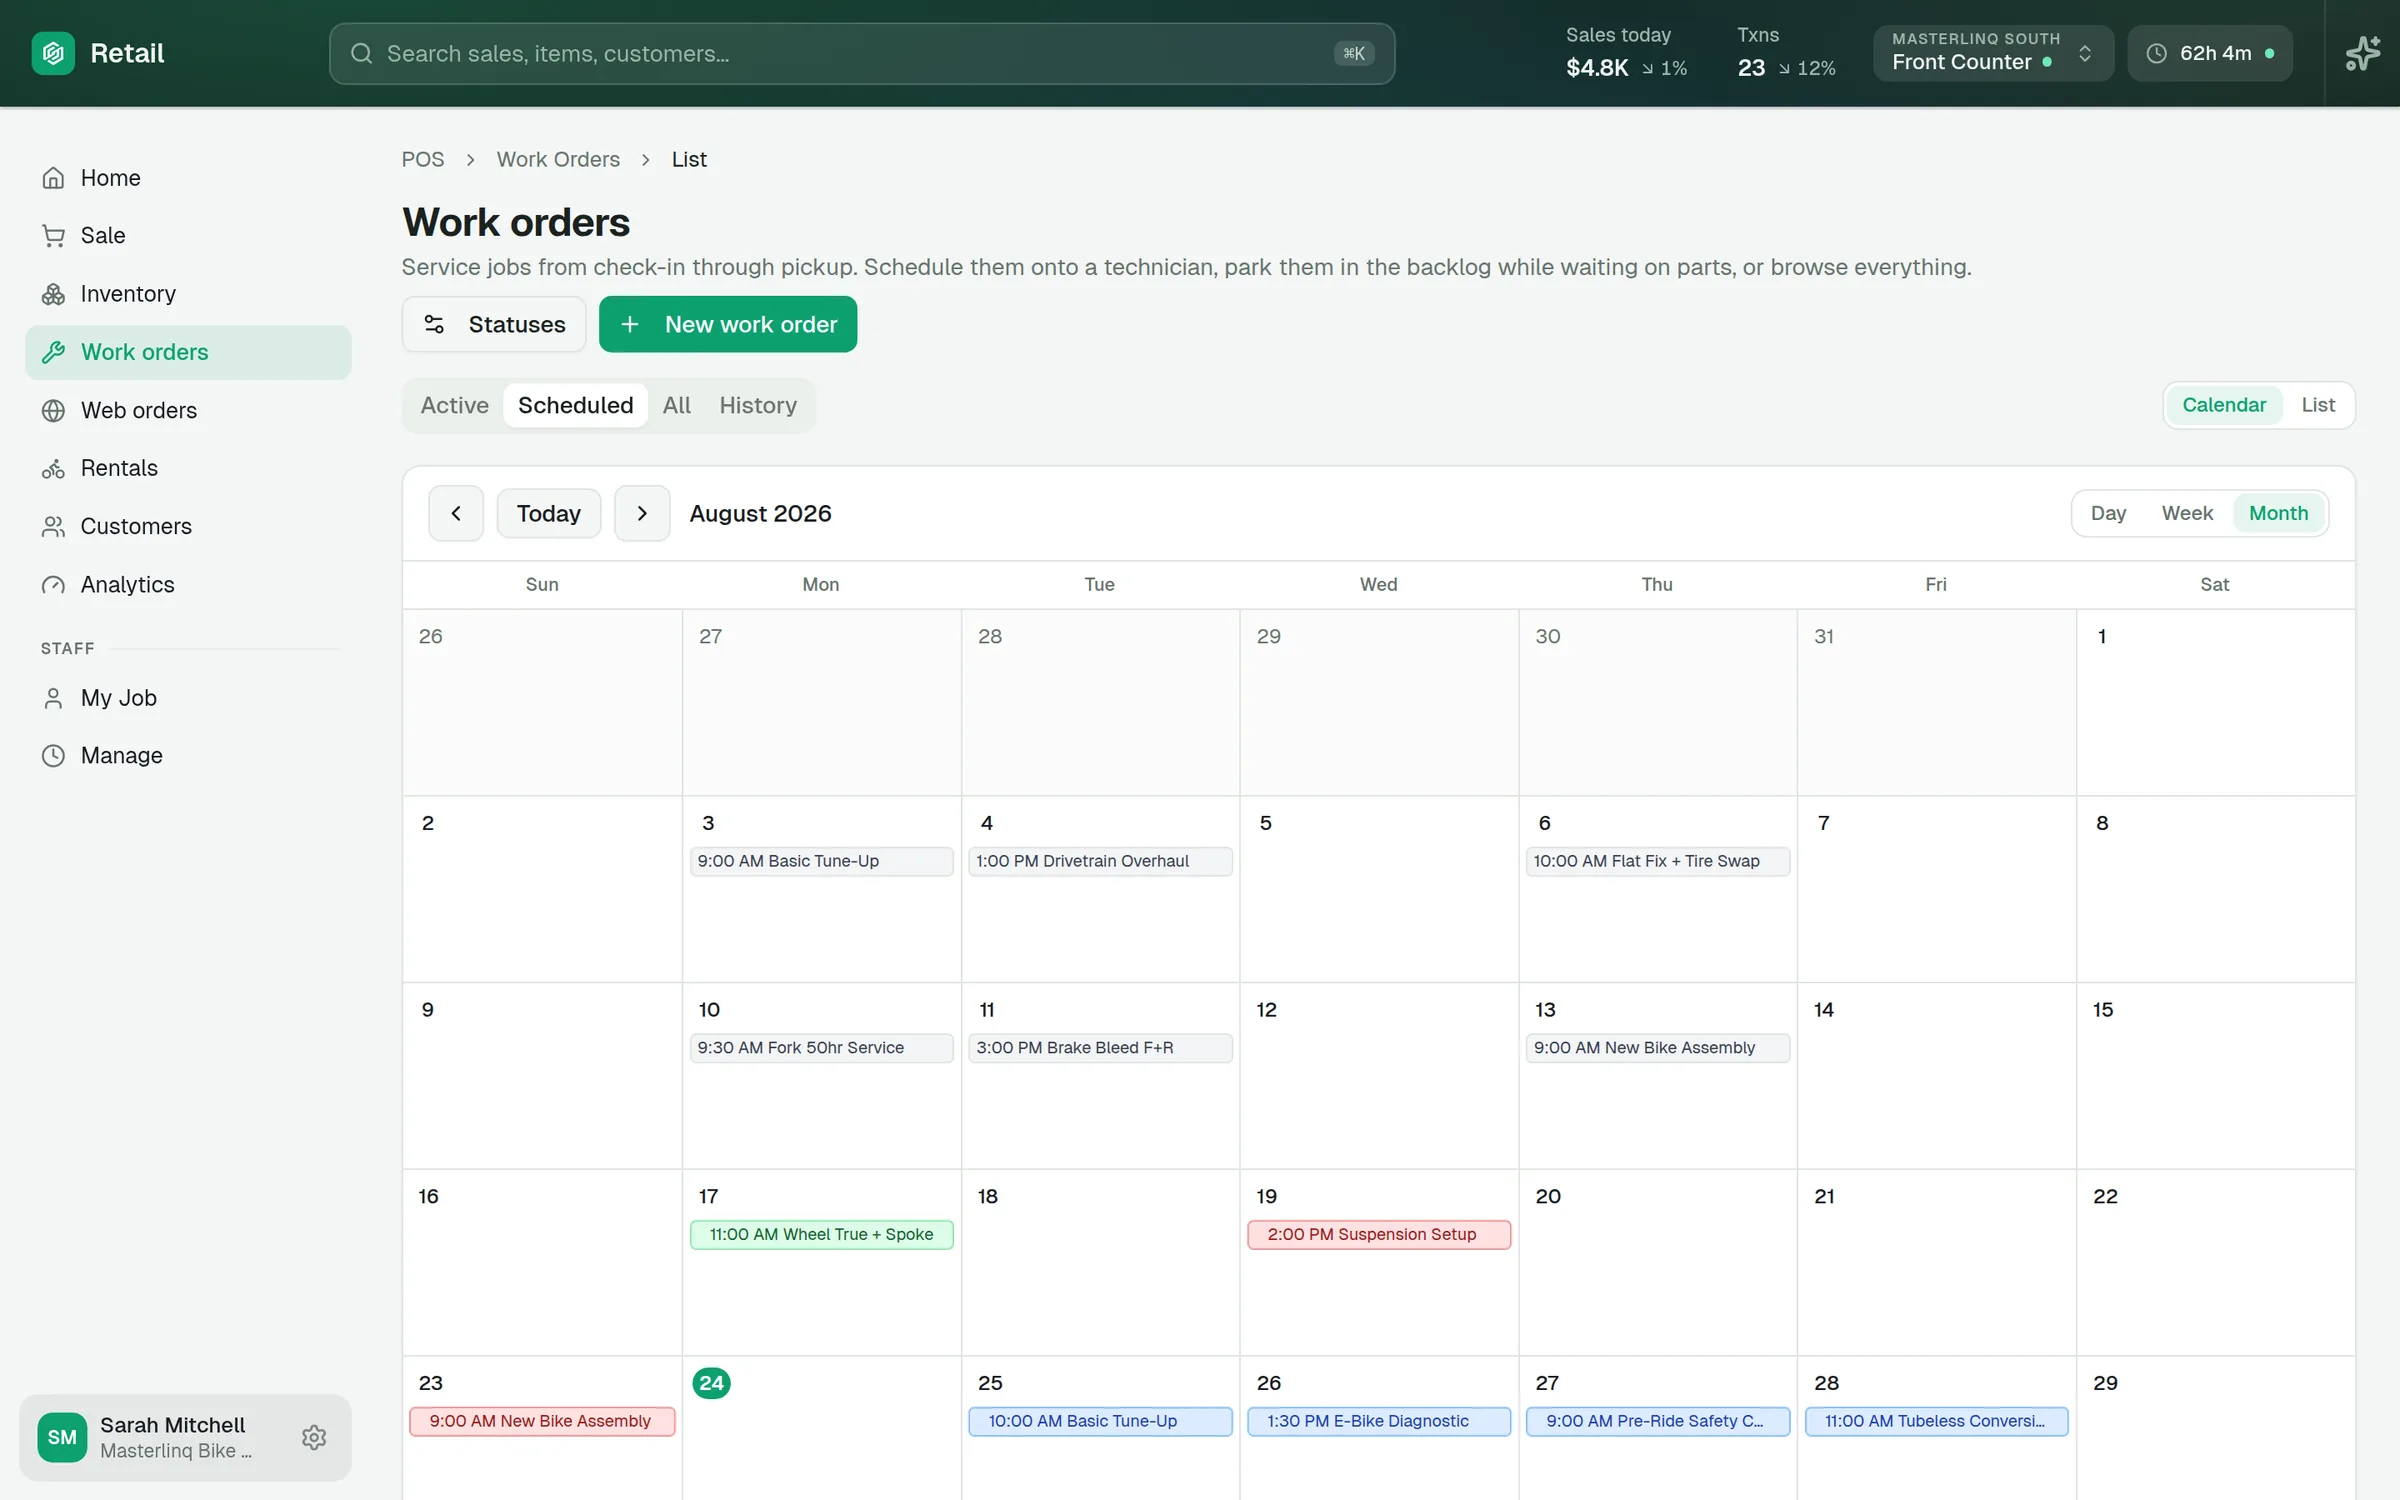This screenshot has width=2400, height=1500.
Task: Focus the search sales, items, customers field
Action: (862, 54)
